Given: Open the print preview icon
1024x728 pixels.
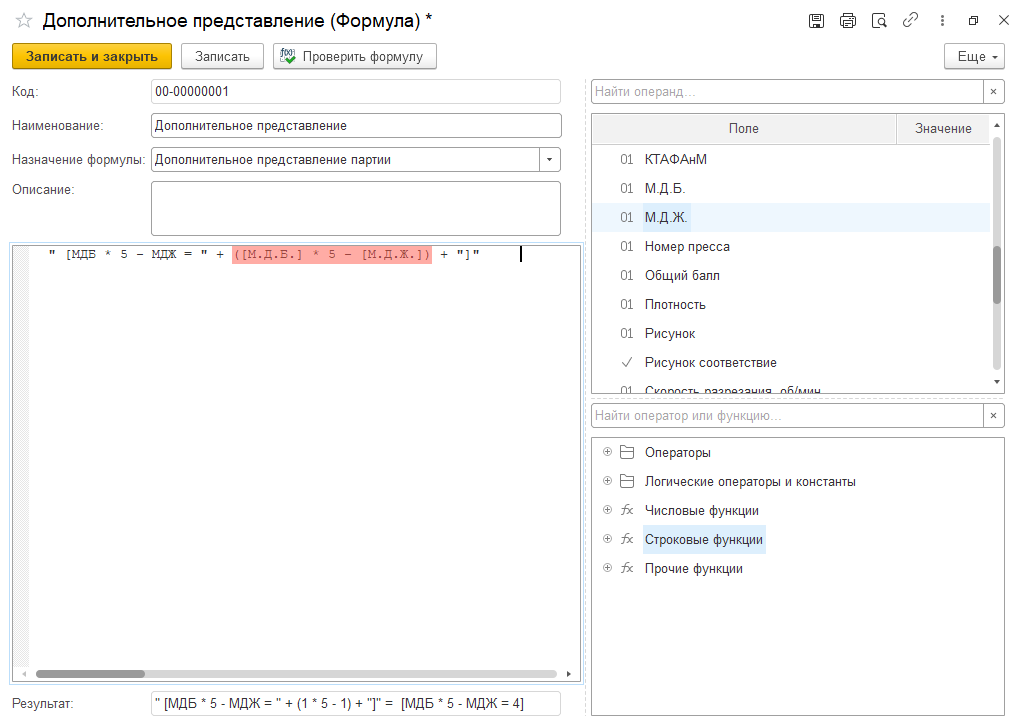Looking at the screenshot, I should tap(879, 21).
